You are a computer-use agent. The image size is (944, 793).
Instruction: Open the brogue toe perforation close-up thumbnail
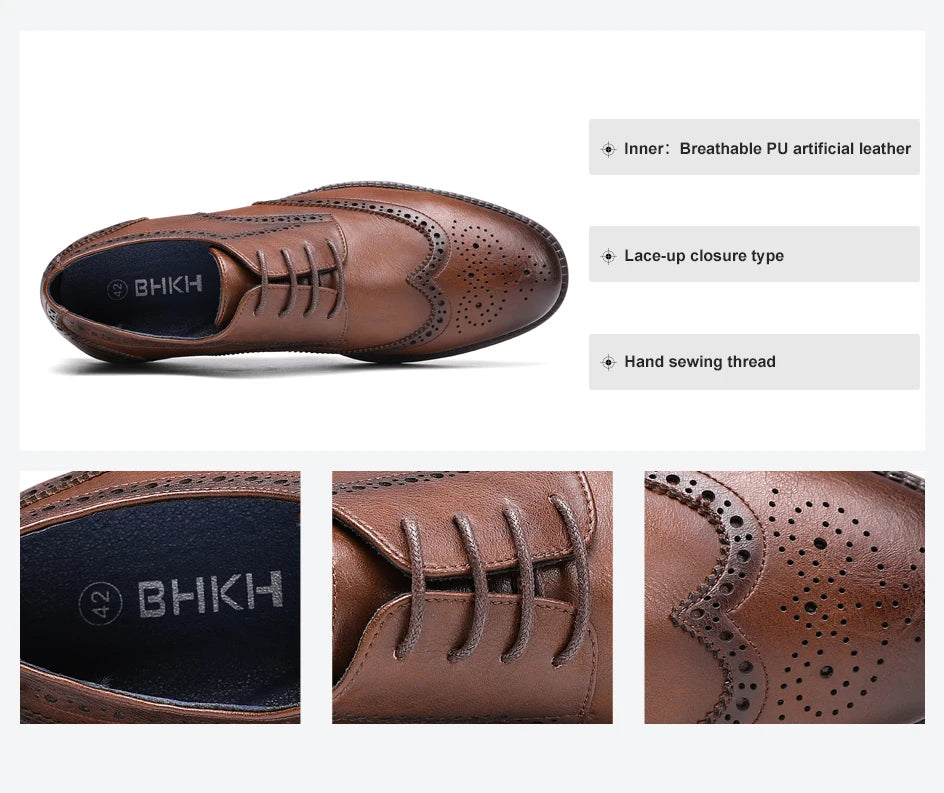coord(784,597)
